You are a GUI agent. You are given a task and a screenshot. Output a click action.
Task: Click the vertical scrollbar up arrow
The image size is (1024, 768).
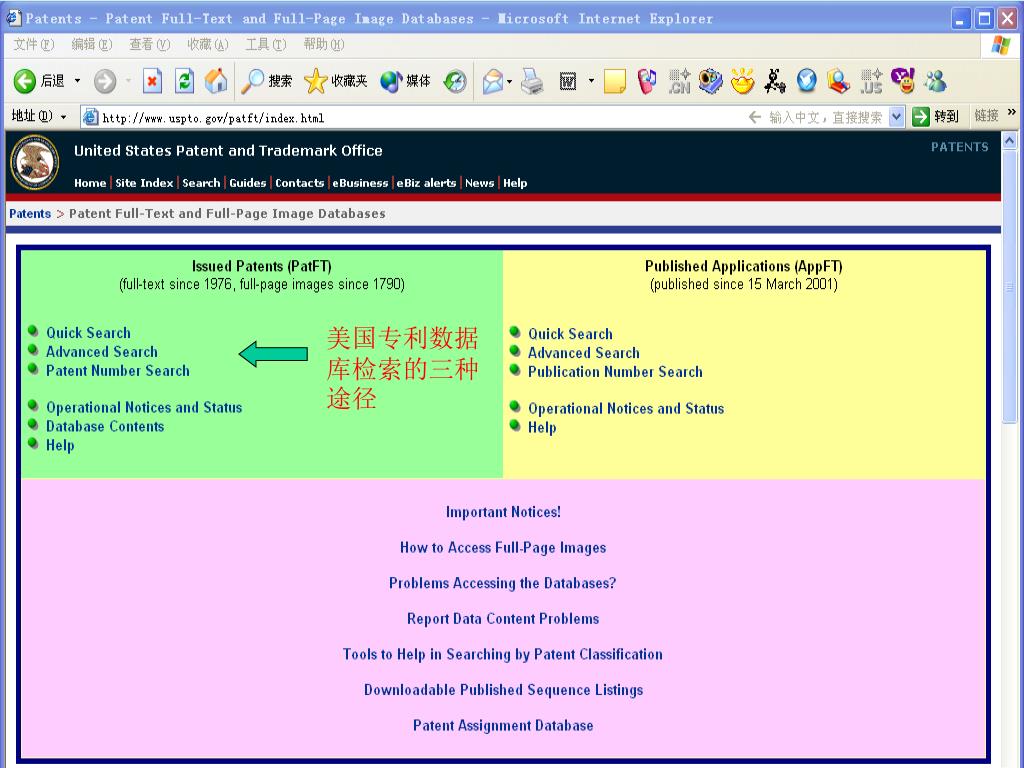(1009, 140)
